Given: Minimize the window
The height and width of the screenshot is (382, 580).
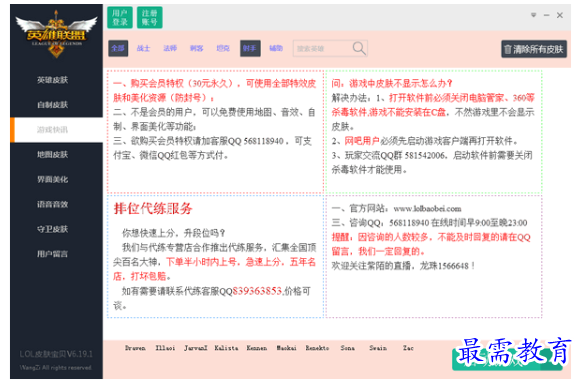Looking at the screenshot, I should [x=546, y=15].
